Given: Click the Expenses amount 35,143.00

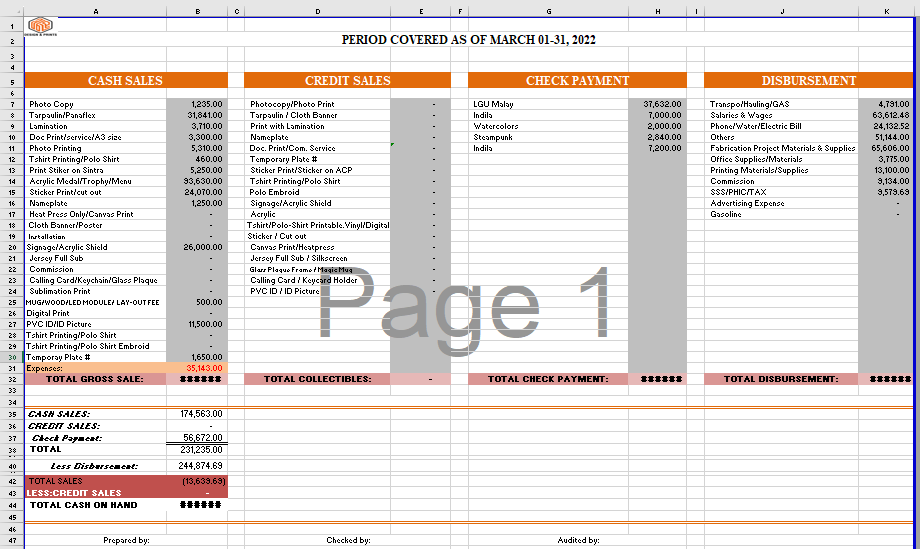Looking at the screenshot, I should click(x=197, y=368).
